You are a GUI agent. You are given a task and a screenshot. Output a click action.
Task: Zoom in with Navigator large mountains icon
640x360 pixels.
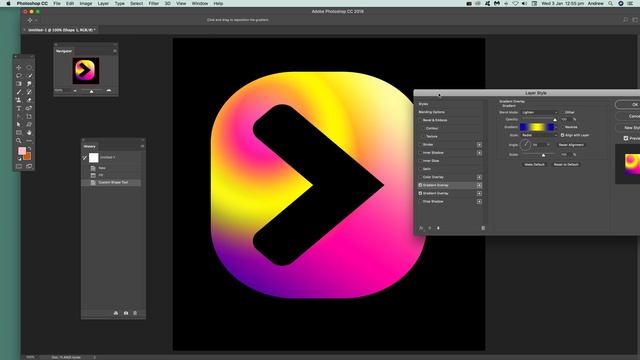[109, 91]
